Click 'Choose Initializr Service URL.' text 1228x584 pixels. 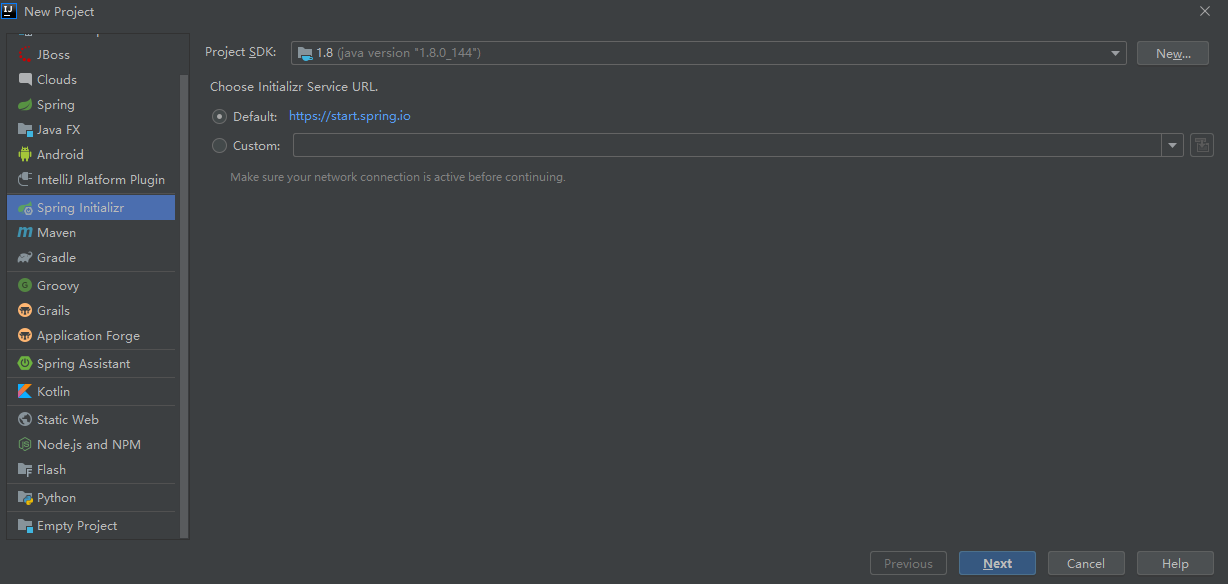coord(294,87)
